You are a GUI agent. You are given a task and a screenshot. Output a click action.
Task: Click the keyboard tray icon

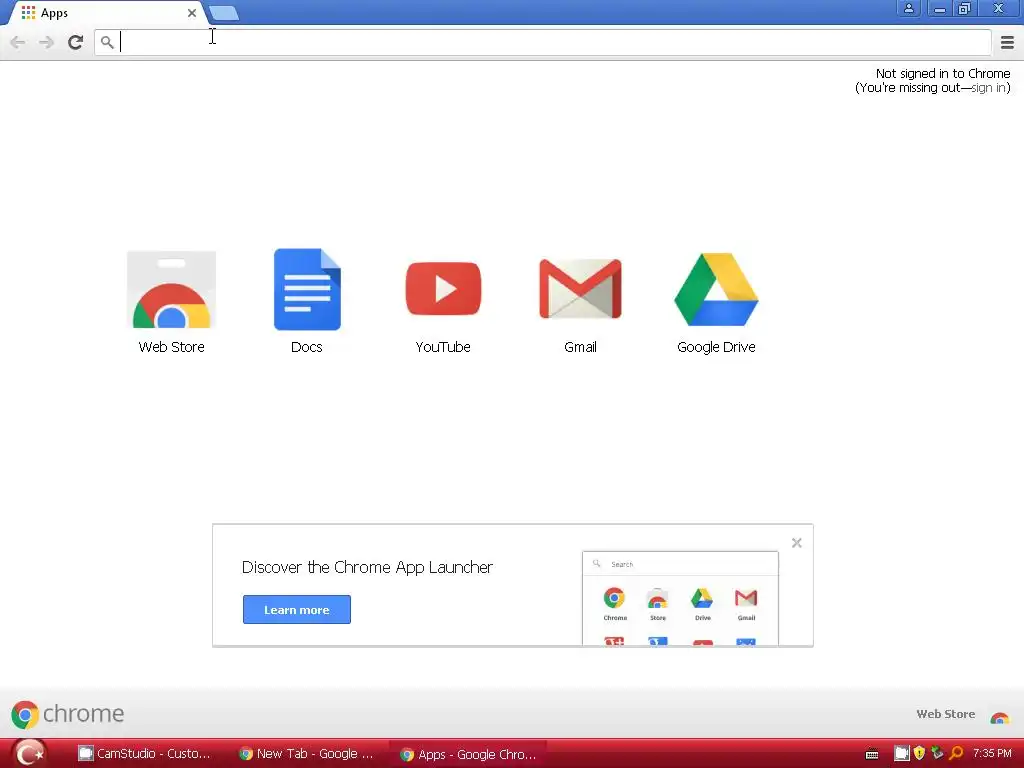point(871,755)
